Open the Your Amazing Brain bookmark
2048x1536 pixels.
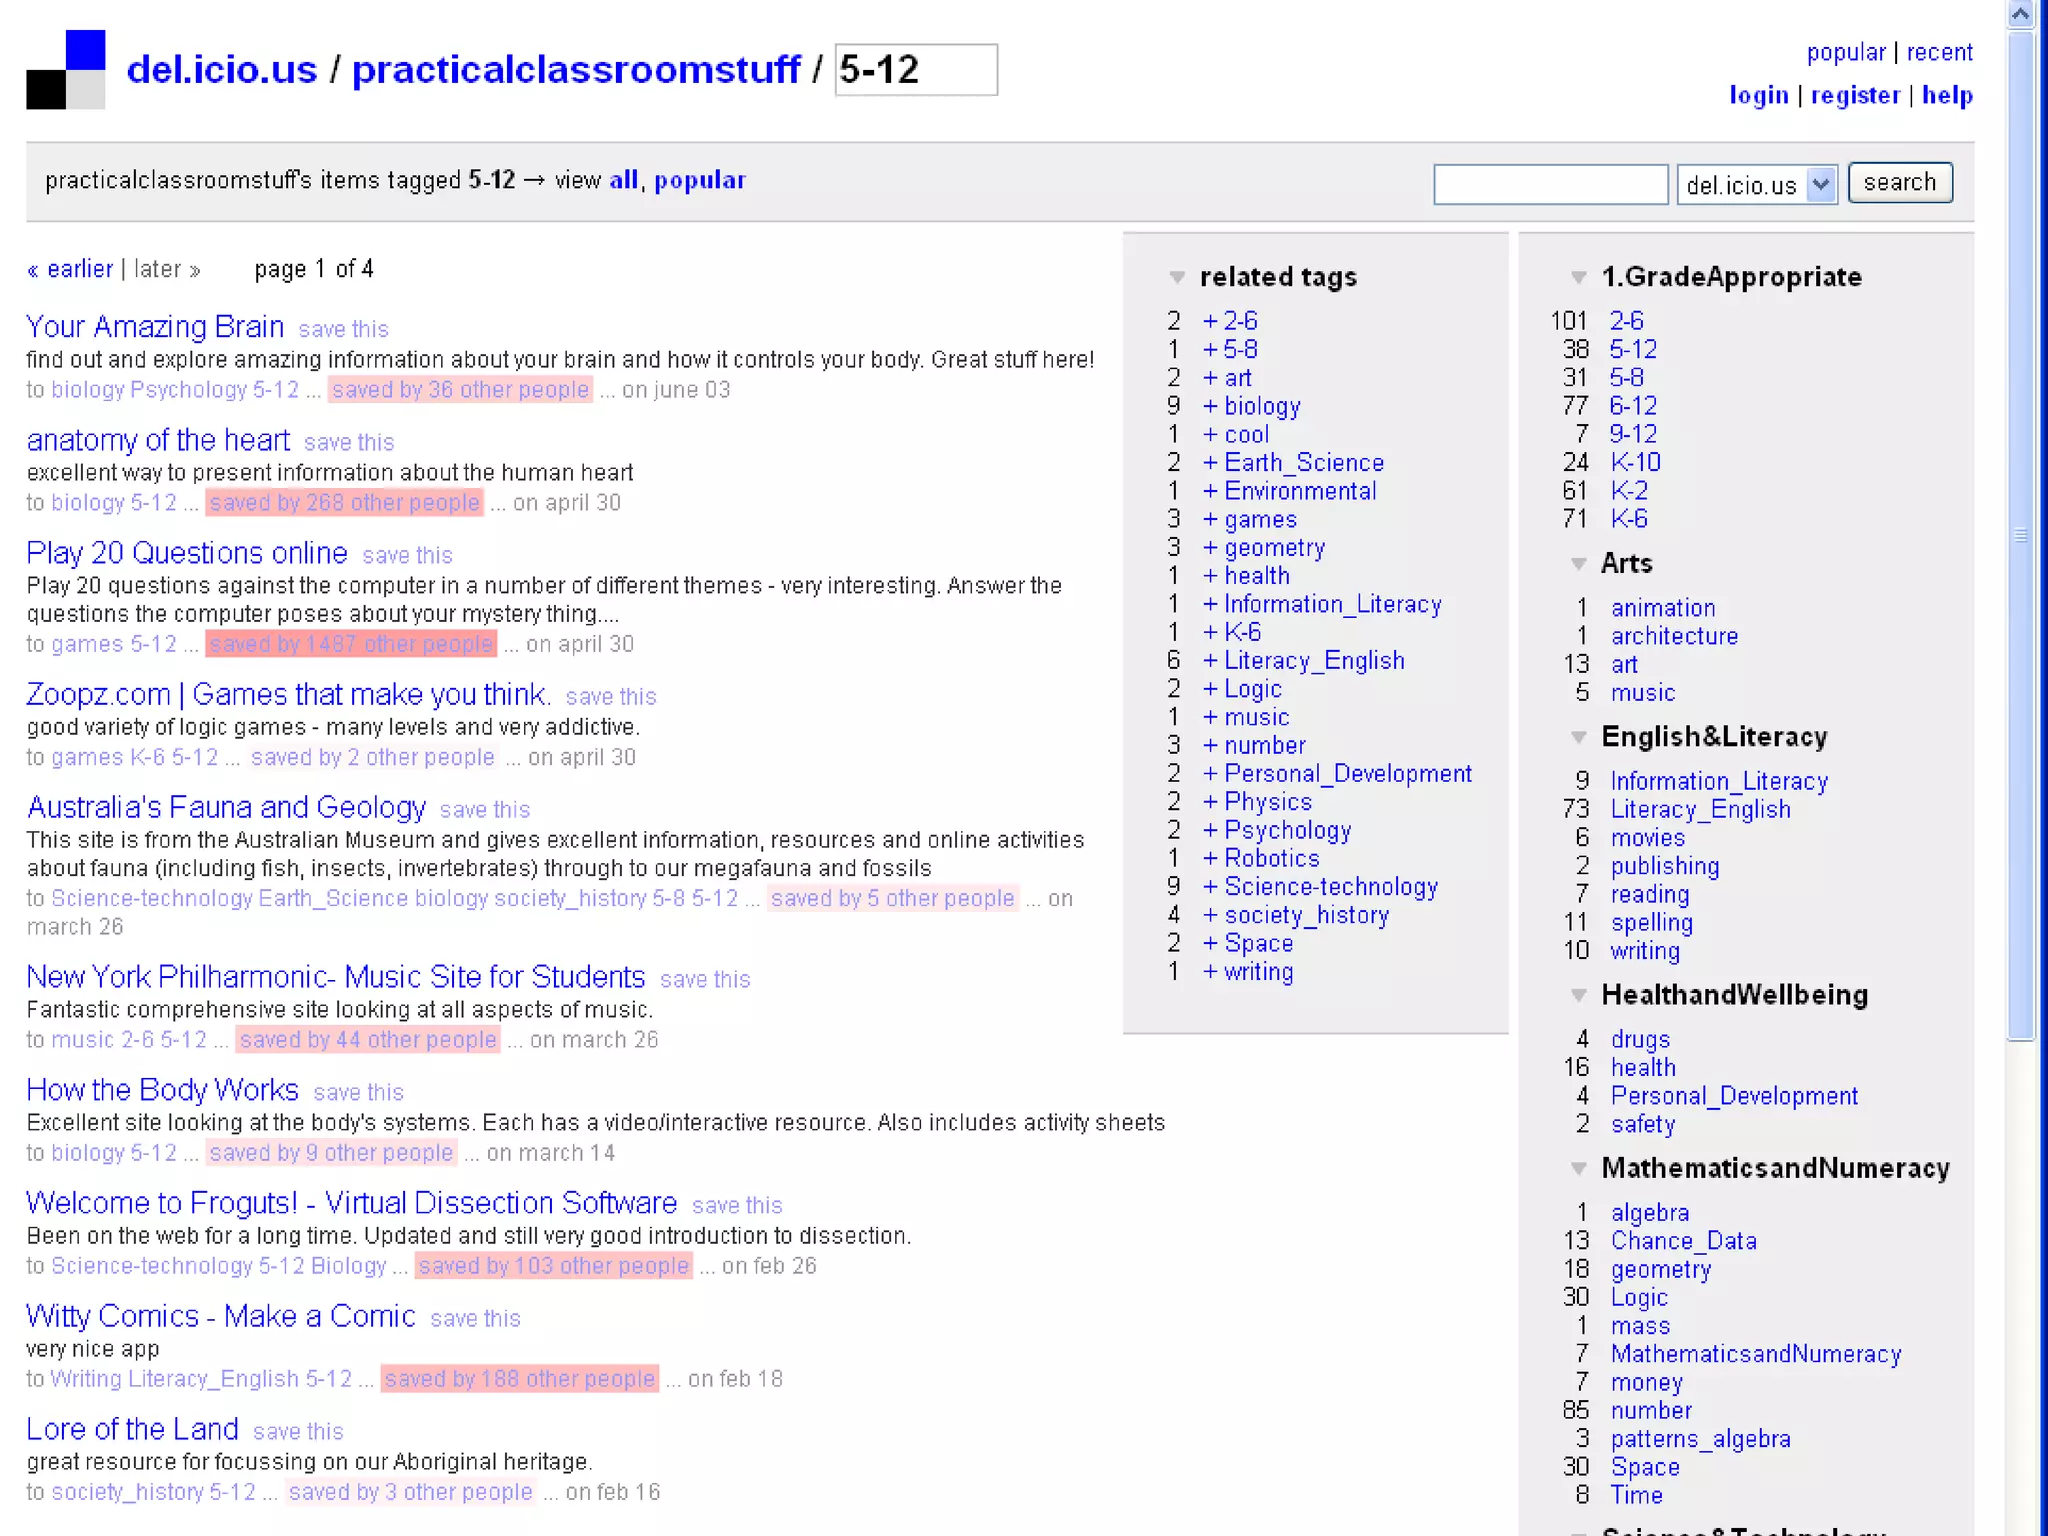[x=155, y=327]
